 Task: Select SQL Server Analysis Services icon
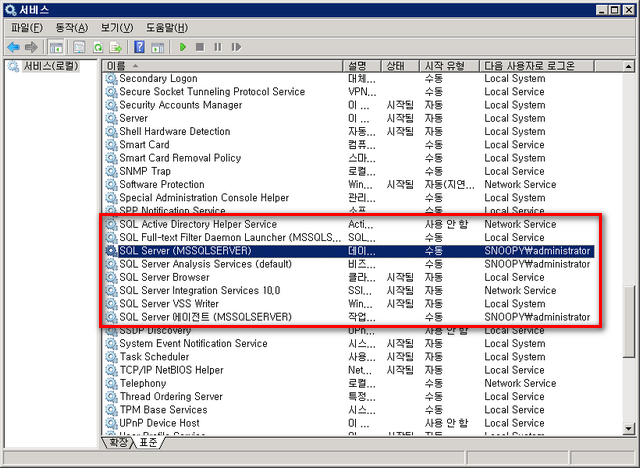tap(111, 264)
